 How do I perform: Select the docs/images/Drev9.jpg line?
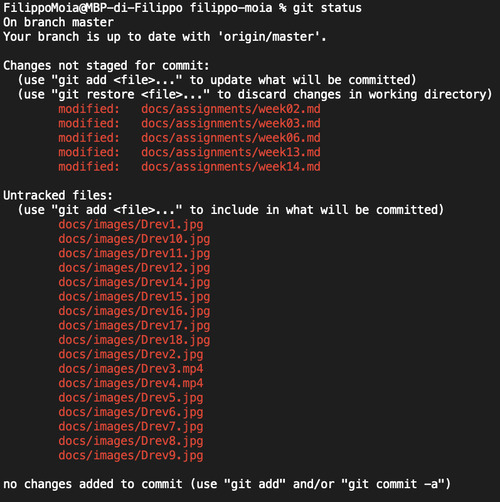tap(131, 456)
